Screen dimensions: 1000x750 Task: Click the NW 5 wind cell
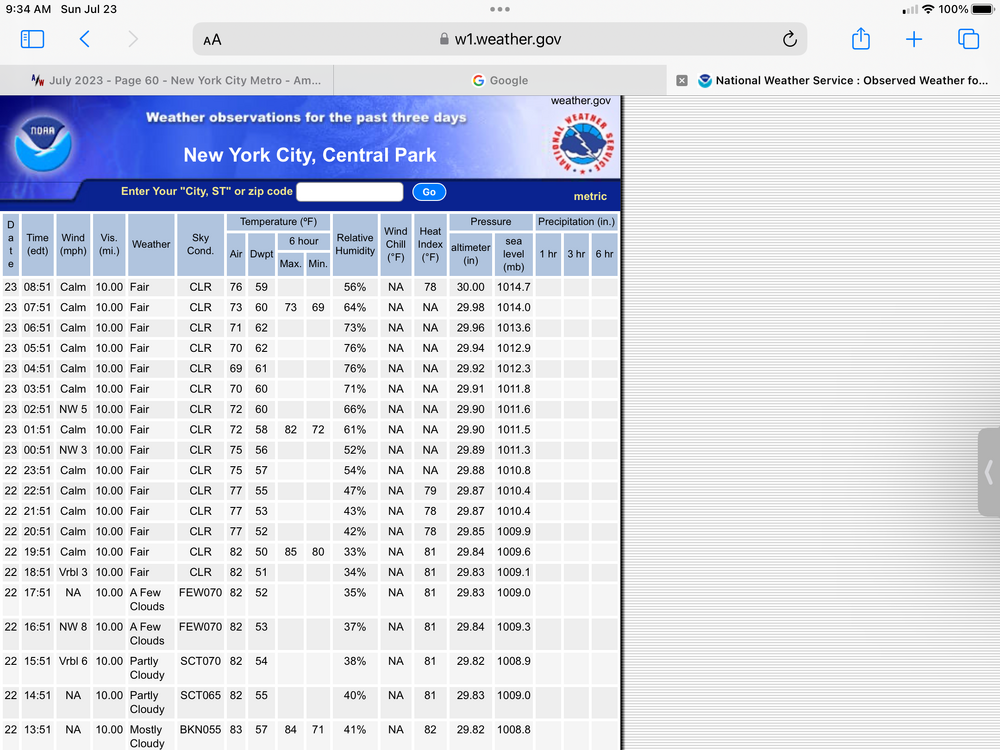(x=73, y=409)
